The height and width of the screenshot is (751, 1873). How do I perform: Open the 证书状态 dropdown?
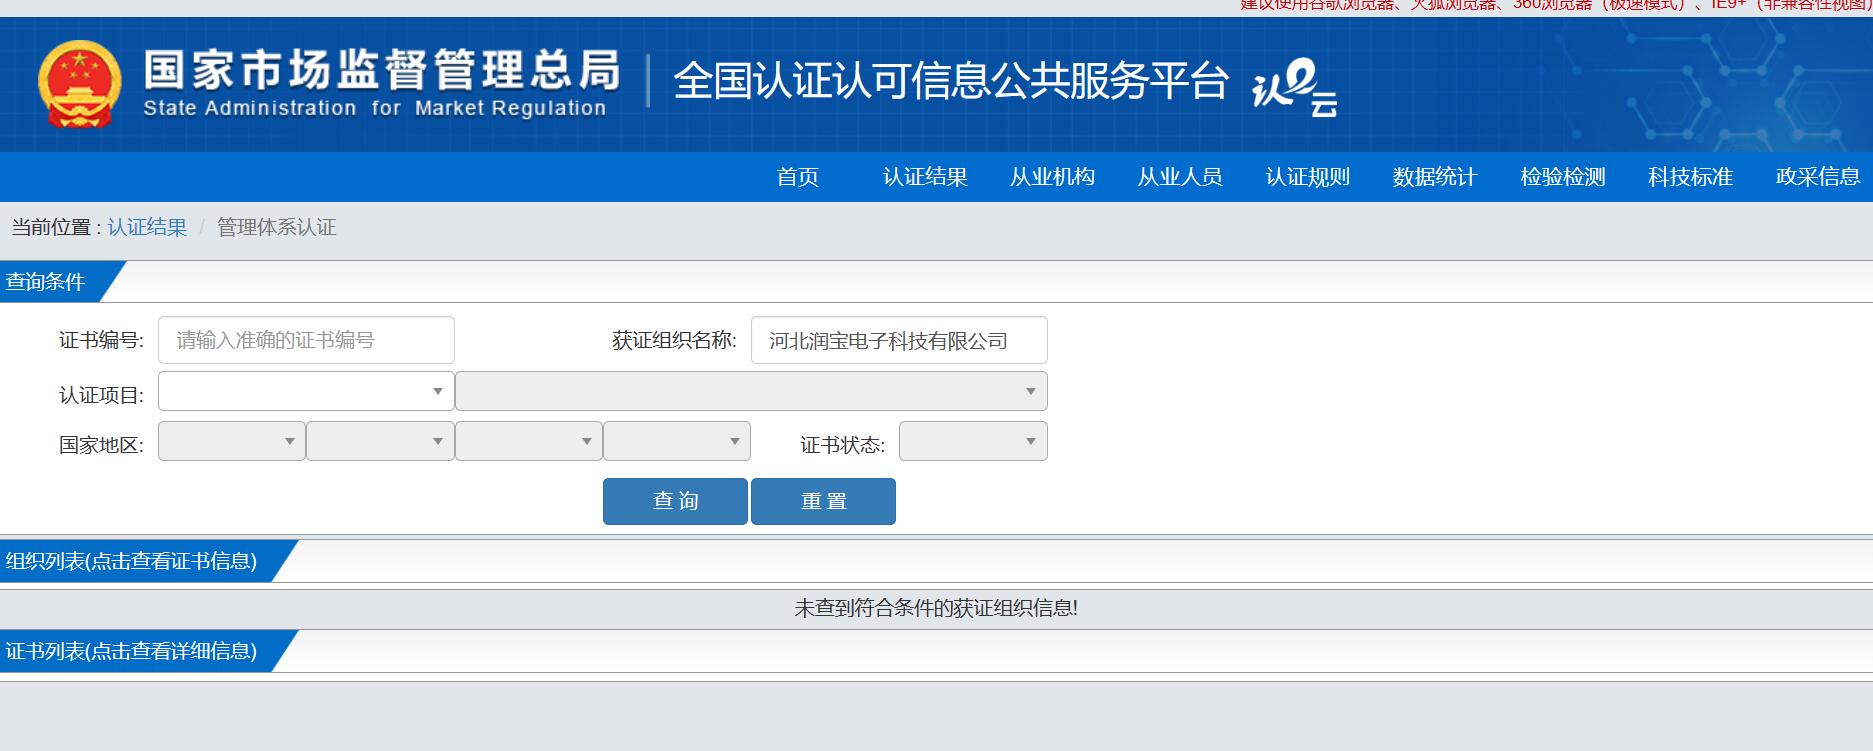pos(973,441)
